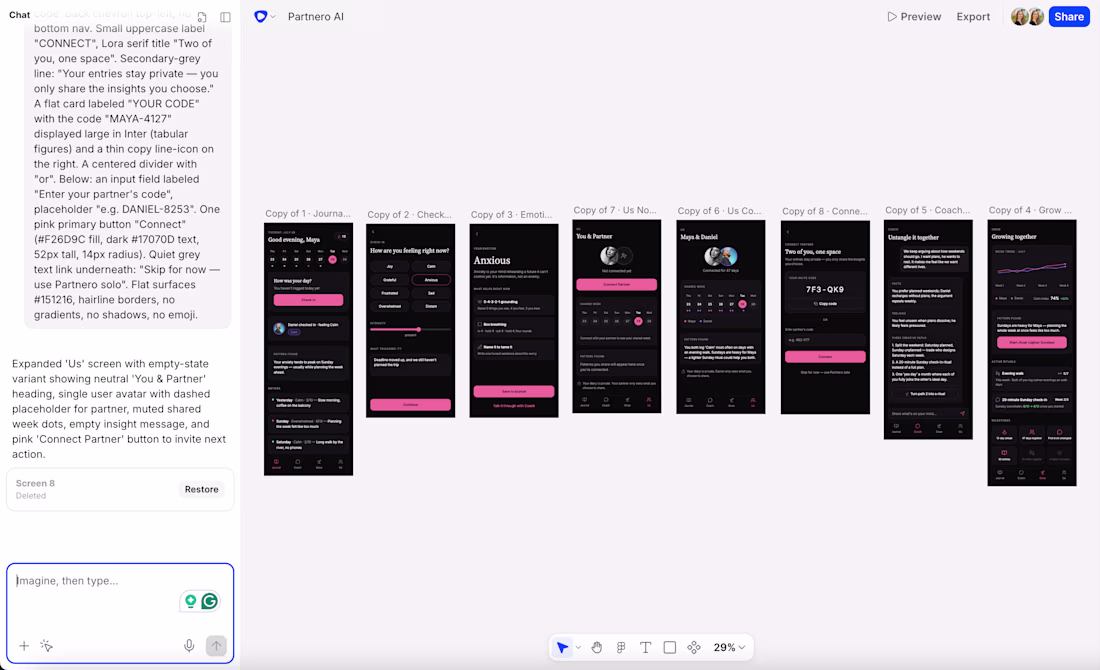
Task: Select the Move arrow tool
Action: pos(562,648)
